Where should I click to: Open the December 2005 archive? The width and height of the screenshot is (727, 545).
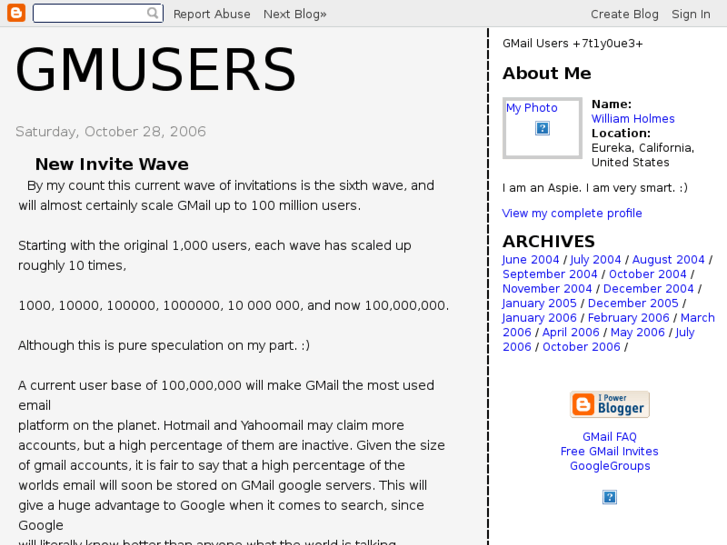pyautogui.click(x=633, y=303)
